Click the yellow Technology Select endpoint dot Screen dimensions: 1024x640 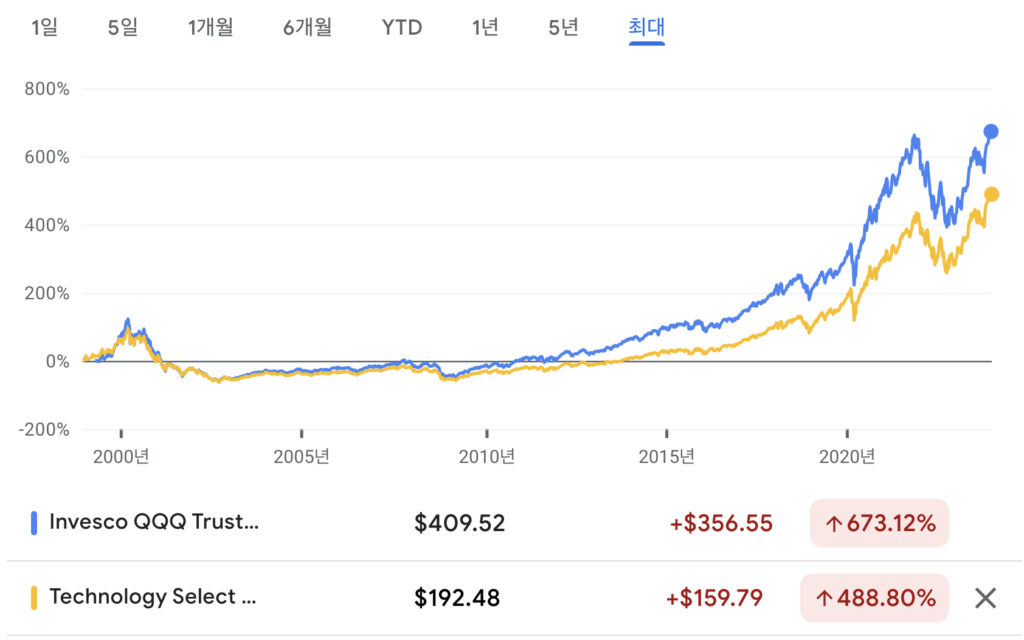[x=991, y=194]
